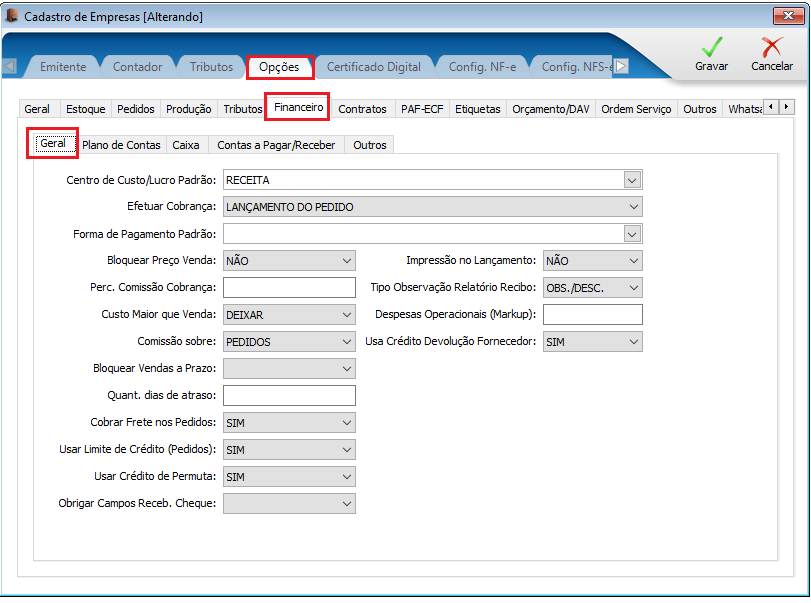The width and height of the screenshot is (811, 603).
Task: Open Usa Crédito Devolução Fornecedor dropdown
Action: point(593,342)
